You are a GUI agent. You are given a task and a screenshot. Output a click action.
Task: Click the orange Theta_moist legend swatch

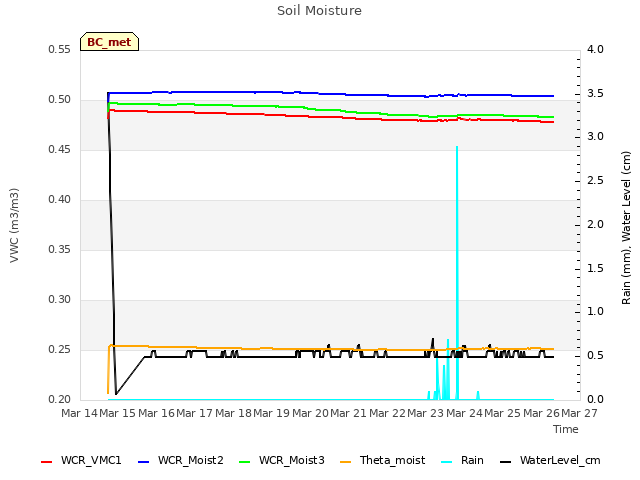(345, 462)
